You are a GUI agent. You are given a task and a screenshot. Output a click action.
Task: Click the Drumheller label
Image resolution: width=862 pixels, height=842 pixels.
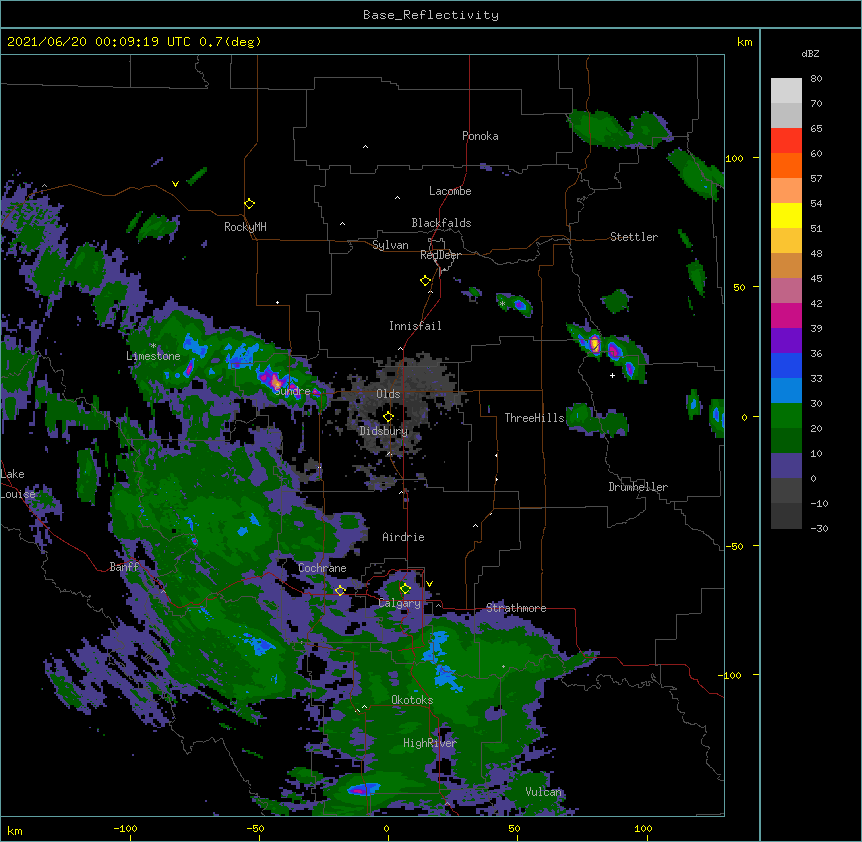tap(638, 488)
